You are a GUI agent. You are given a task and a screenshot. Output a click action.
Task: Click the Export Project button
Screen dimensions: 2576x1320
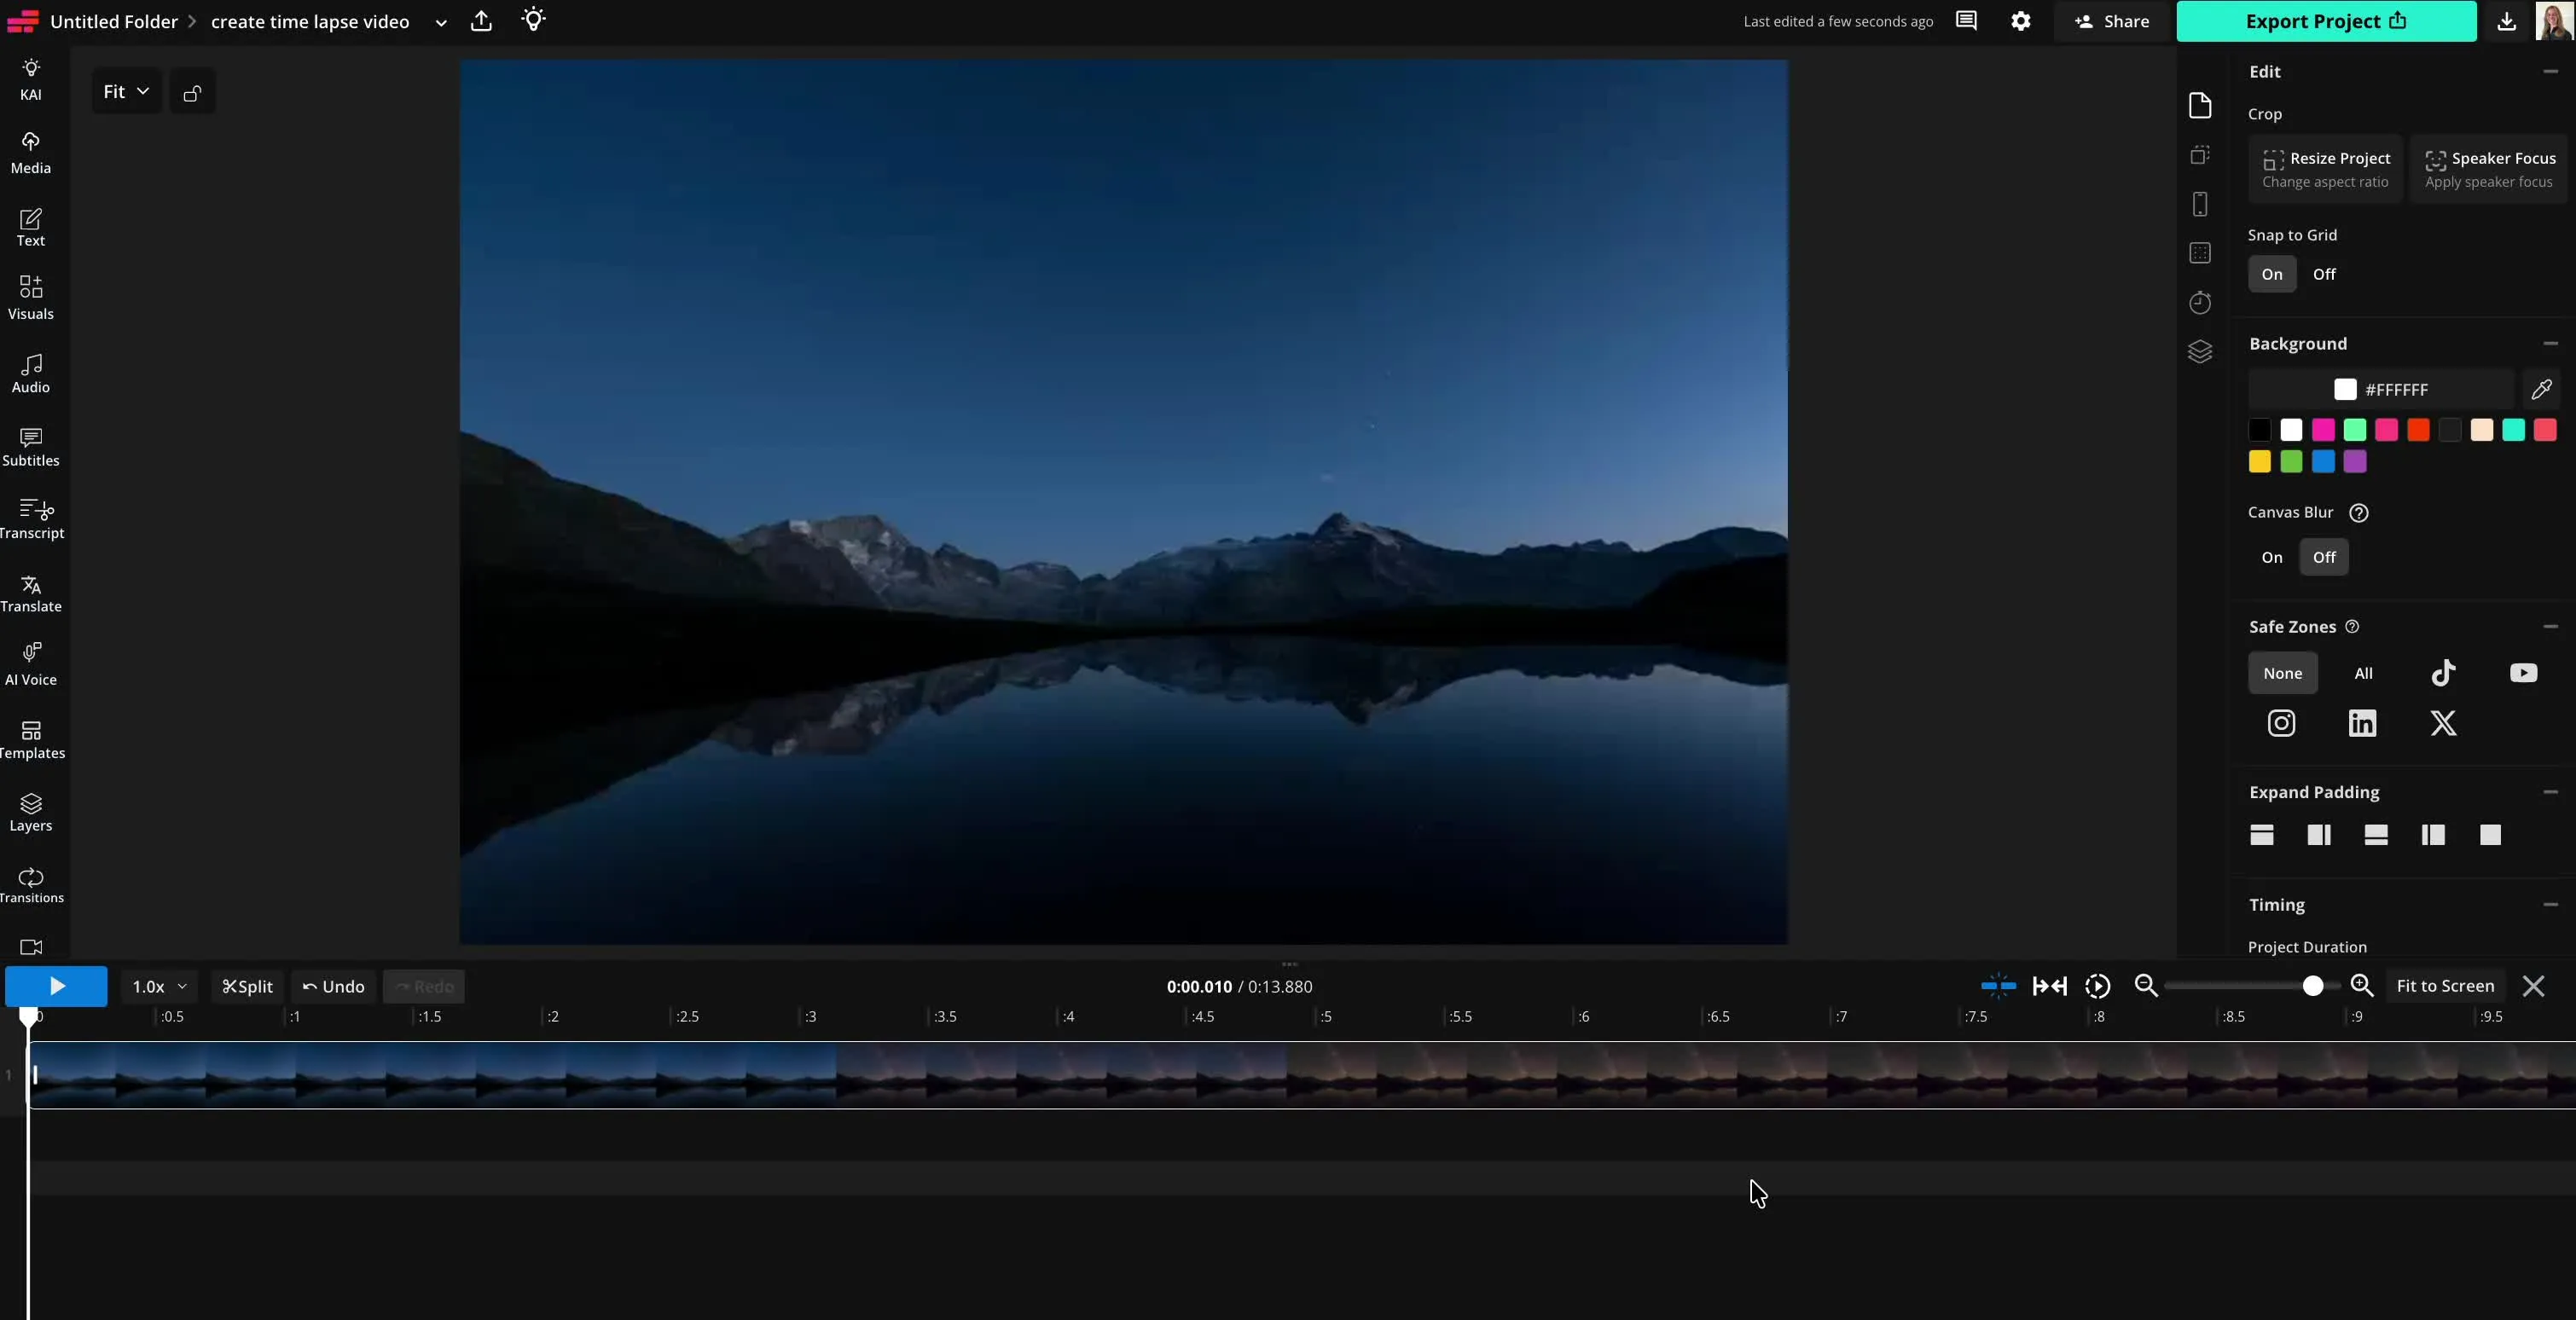pyautogui.click(x=2326, y=21)
